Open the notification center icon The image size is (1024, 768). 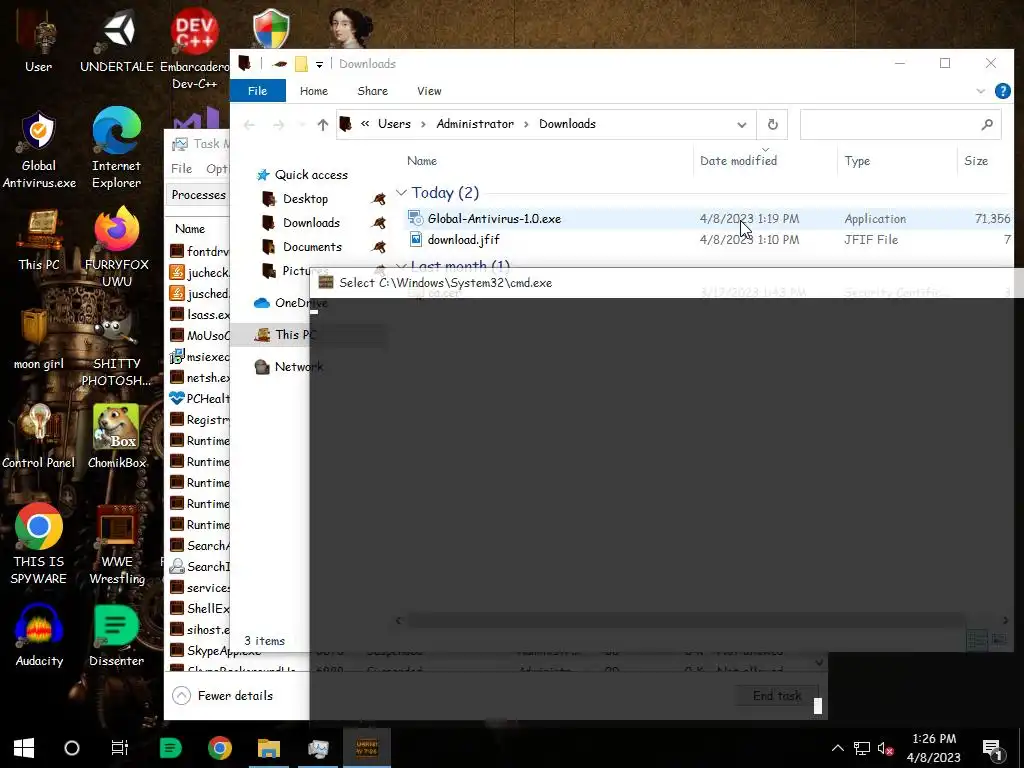[992, 748]
